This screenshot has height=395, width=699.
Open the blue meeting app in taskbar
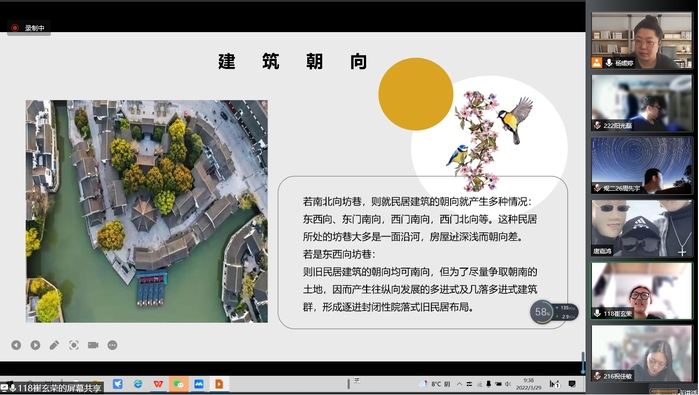coord(199,384)
